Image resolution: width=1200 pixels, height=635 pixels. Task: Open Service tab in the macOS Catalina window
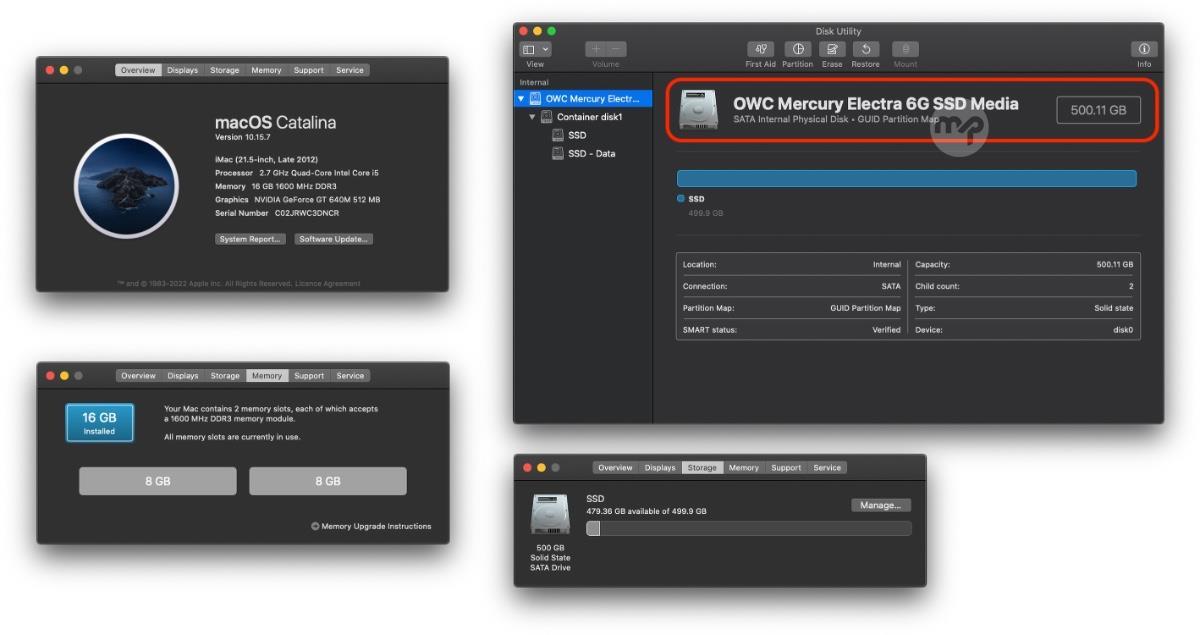(x=350, y=70)
